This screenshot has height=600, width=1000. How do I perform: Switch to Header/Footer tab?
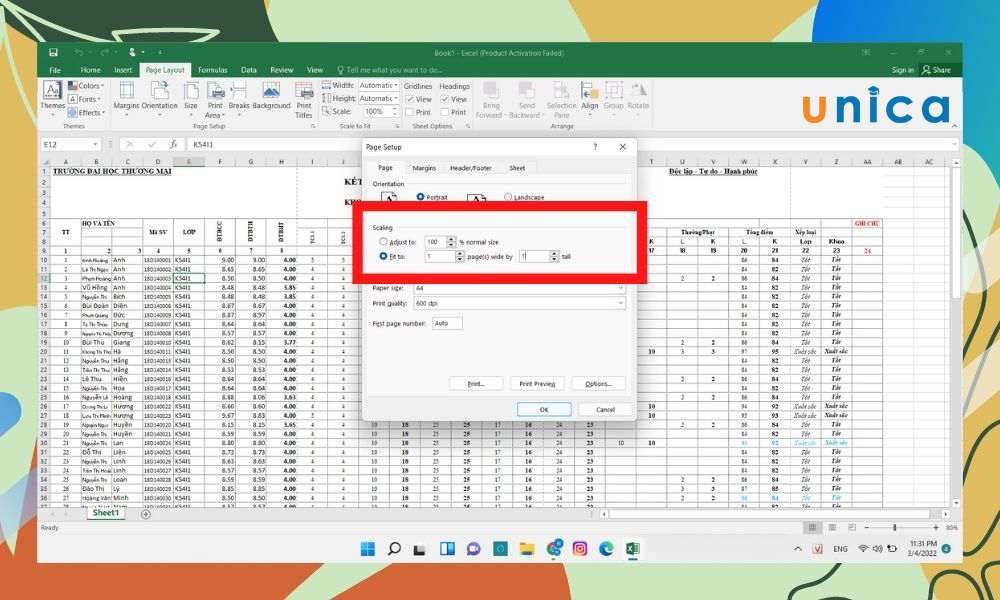point(471,168)
